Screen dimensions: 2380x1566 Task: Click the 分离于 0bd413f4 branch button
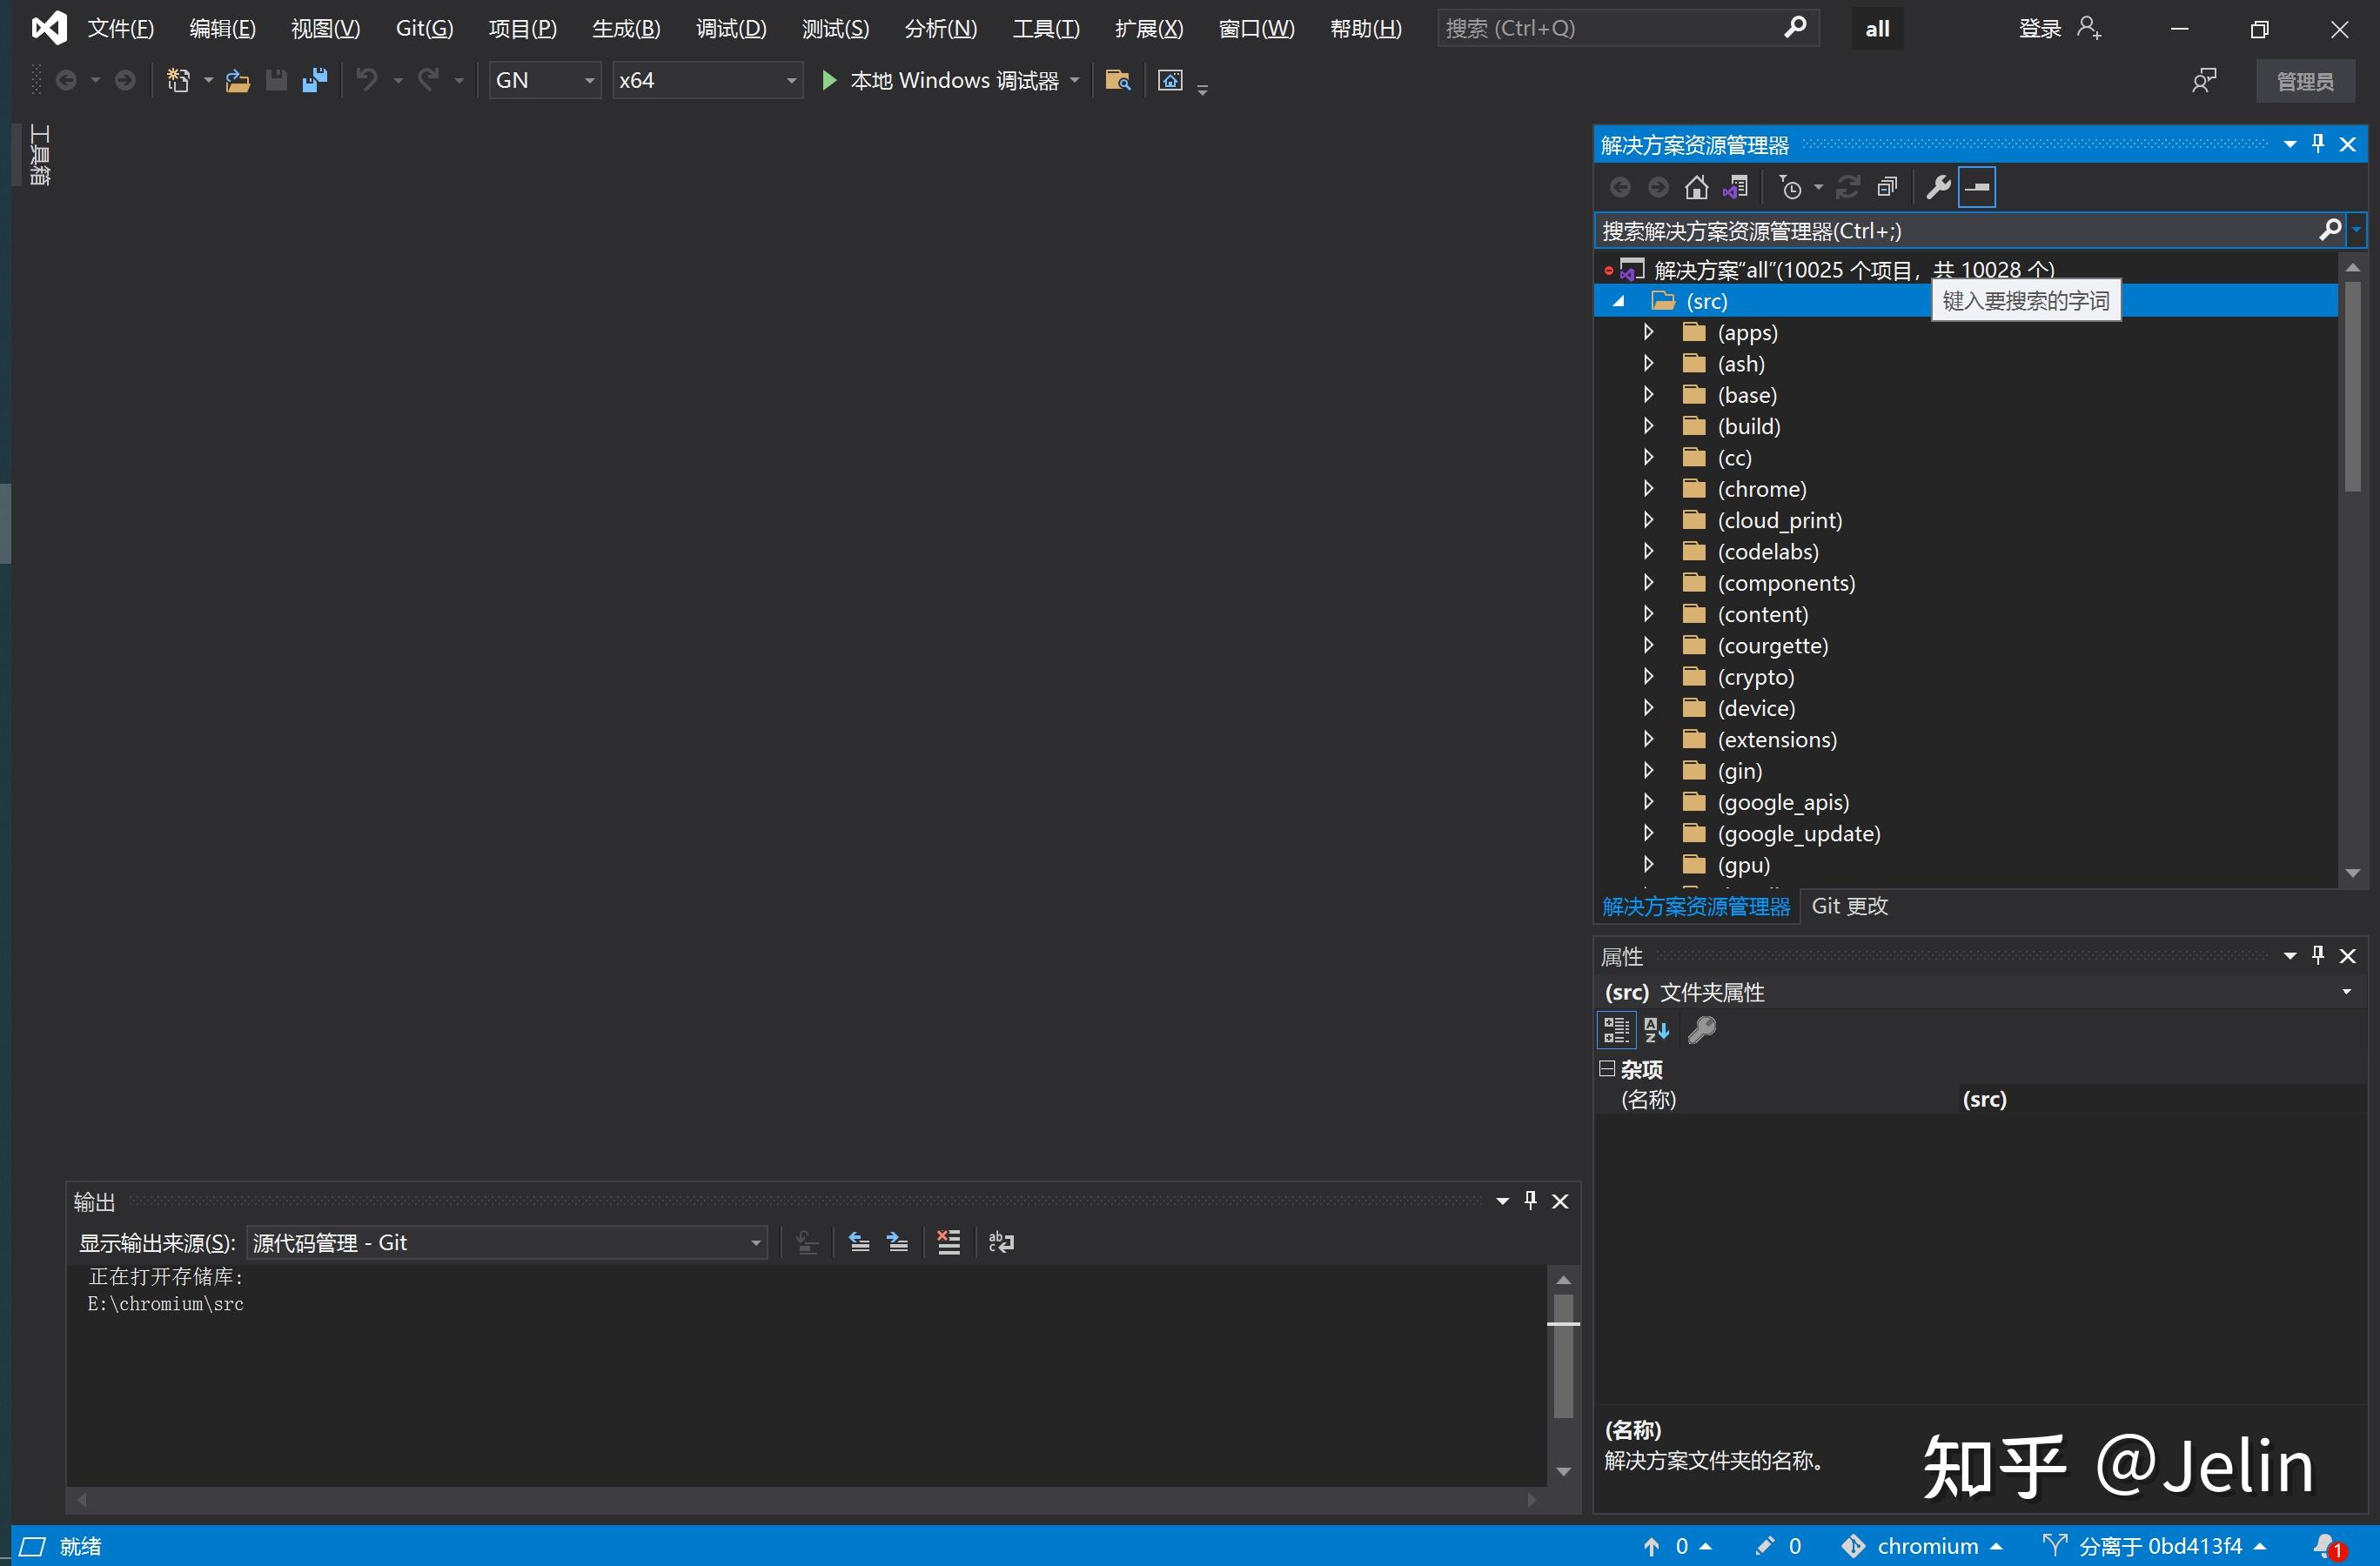[2153, 1546]
